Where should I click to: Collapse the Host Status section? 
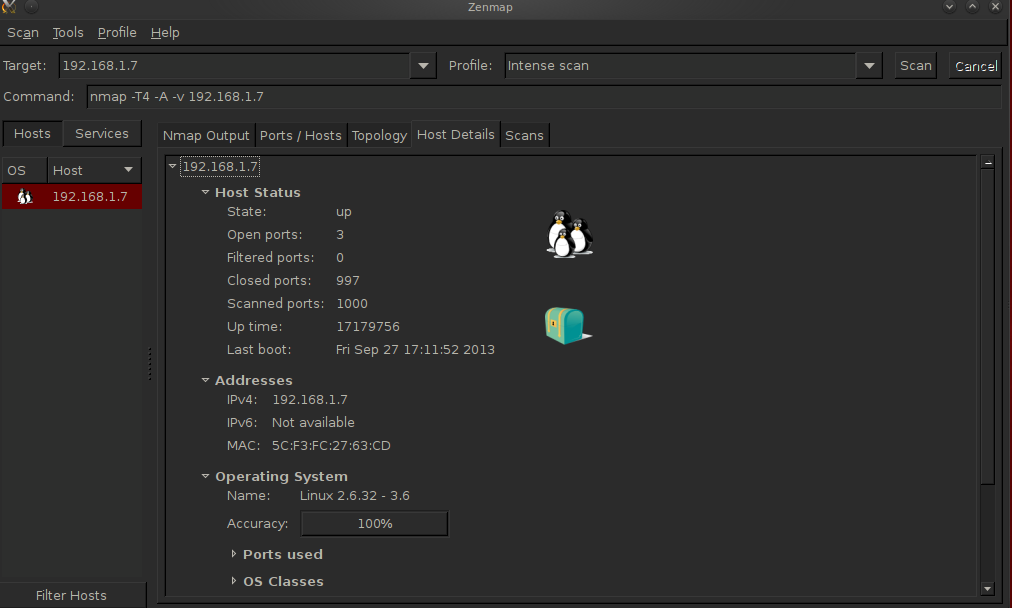point(205,192)
